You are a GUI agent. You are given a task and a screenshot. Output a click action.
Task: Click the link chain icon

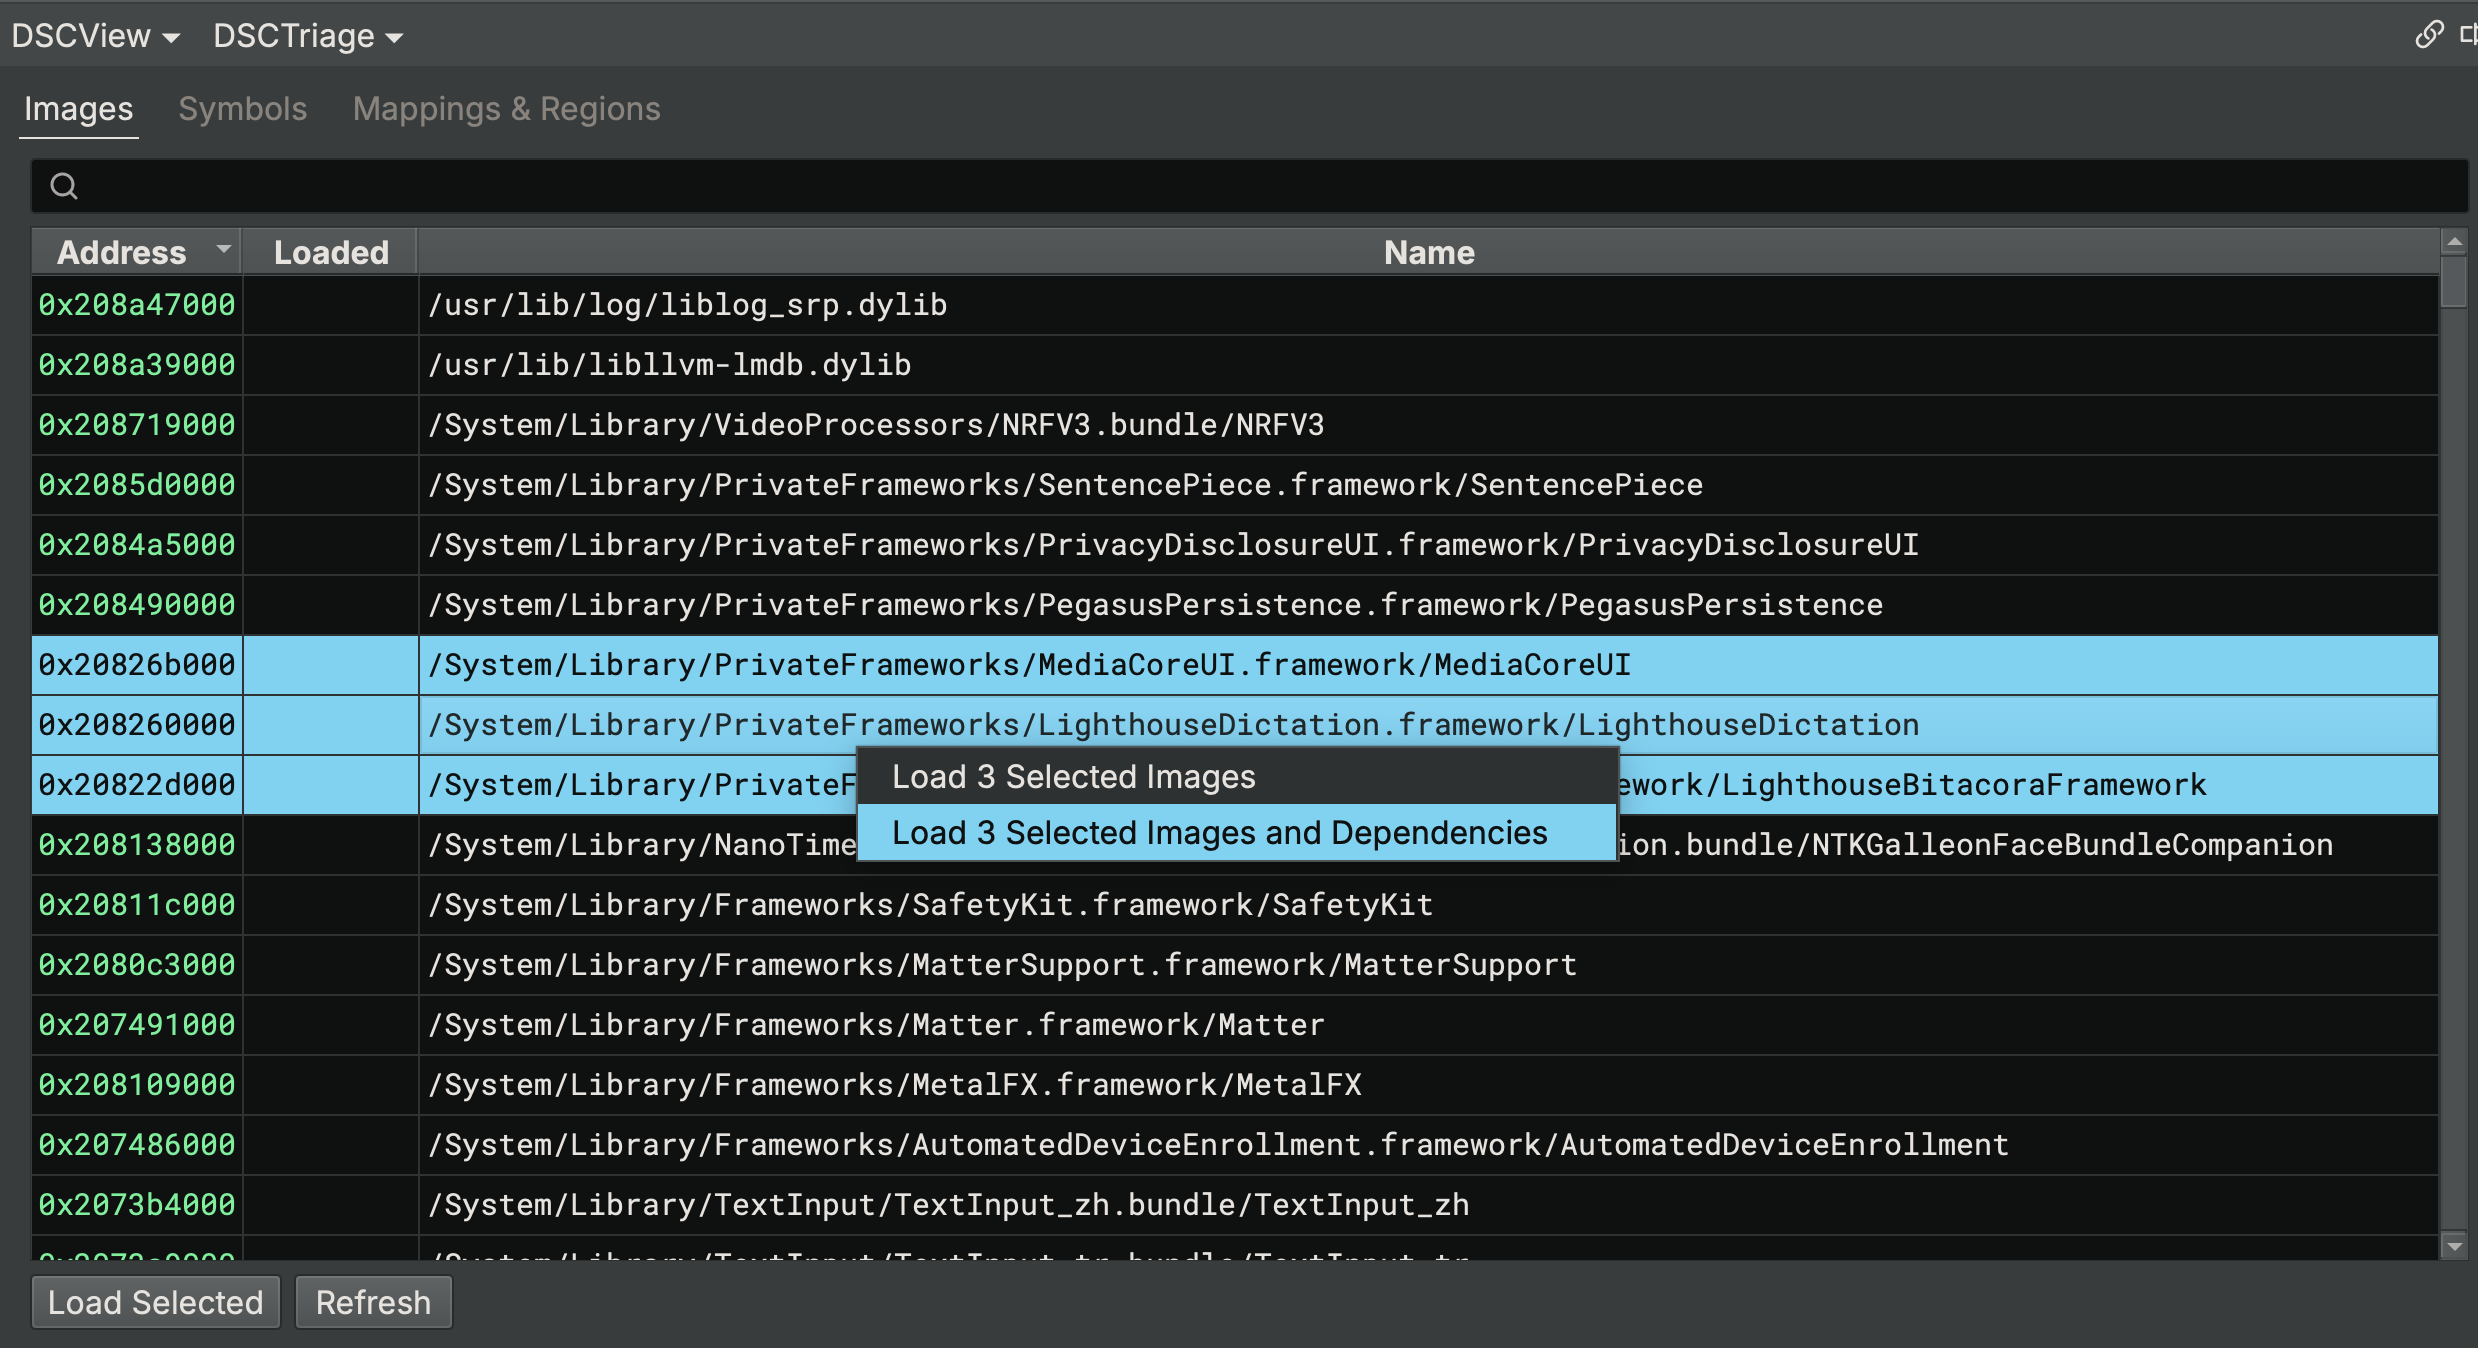tap(2429, 34)
